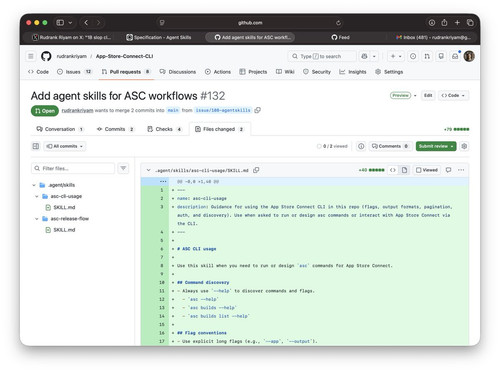Open rudrankriyam author link
This screenshot has height=372, width=500.
77,110
